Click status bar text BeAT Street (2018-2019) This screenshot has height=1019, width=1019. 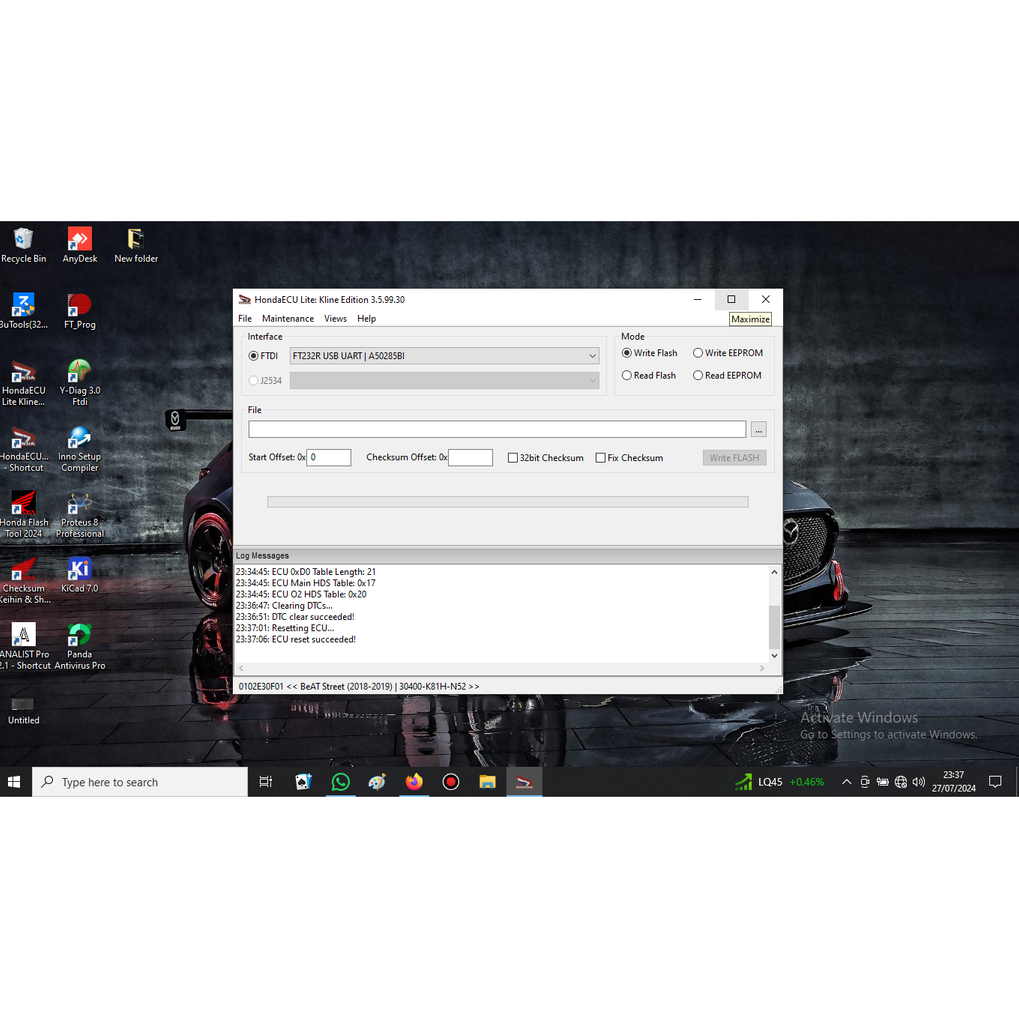point(346,686)
